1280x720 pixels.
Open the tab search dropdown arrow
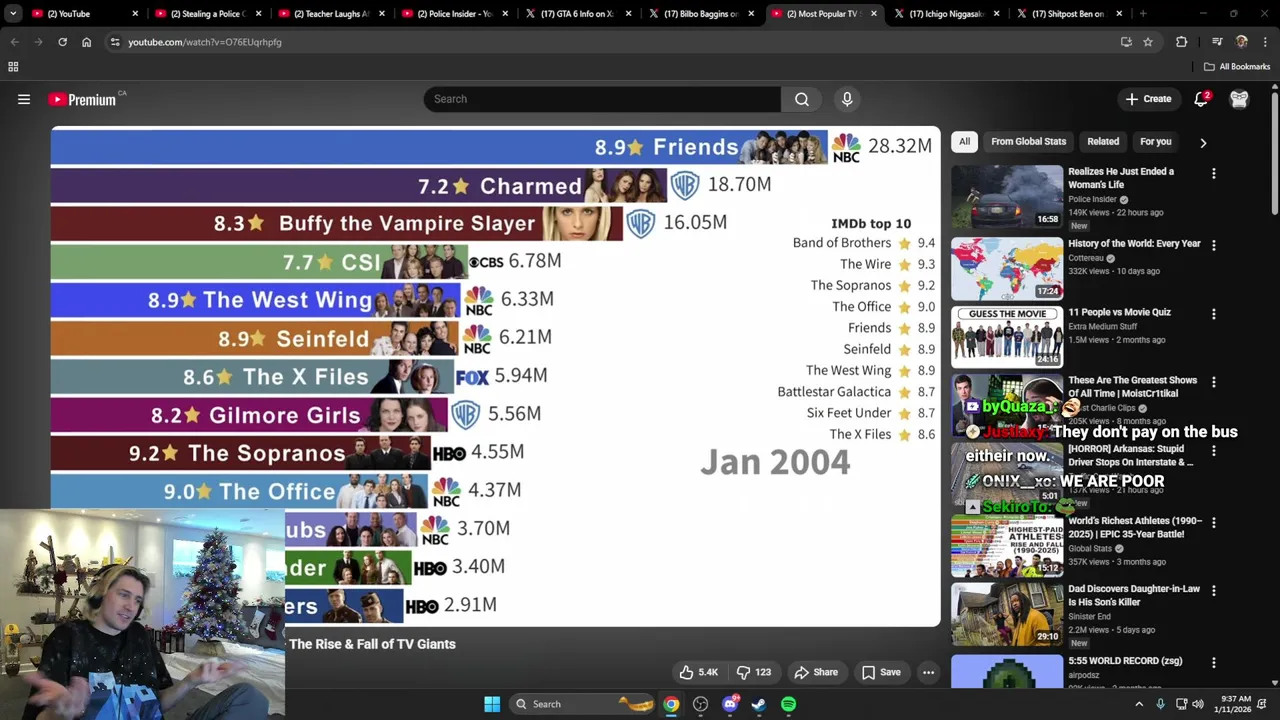point(13,14)
